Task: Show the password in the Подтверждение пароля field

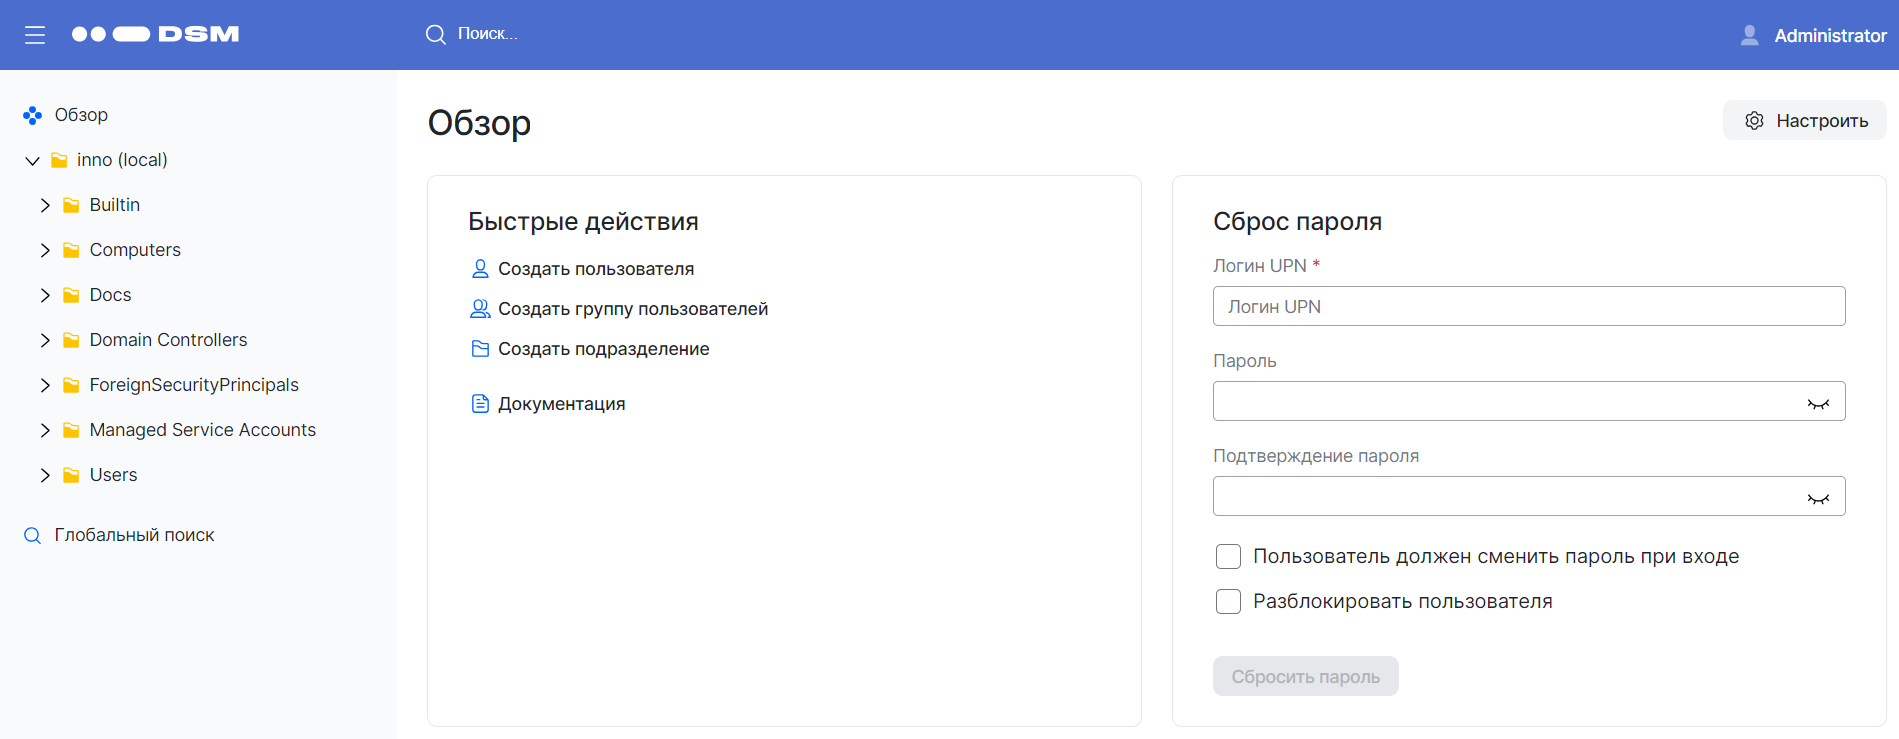Action: click(x=1817, y=498)
